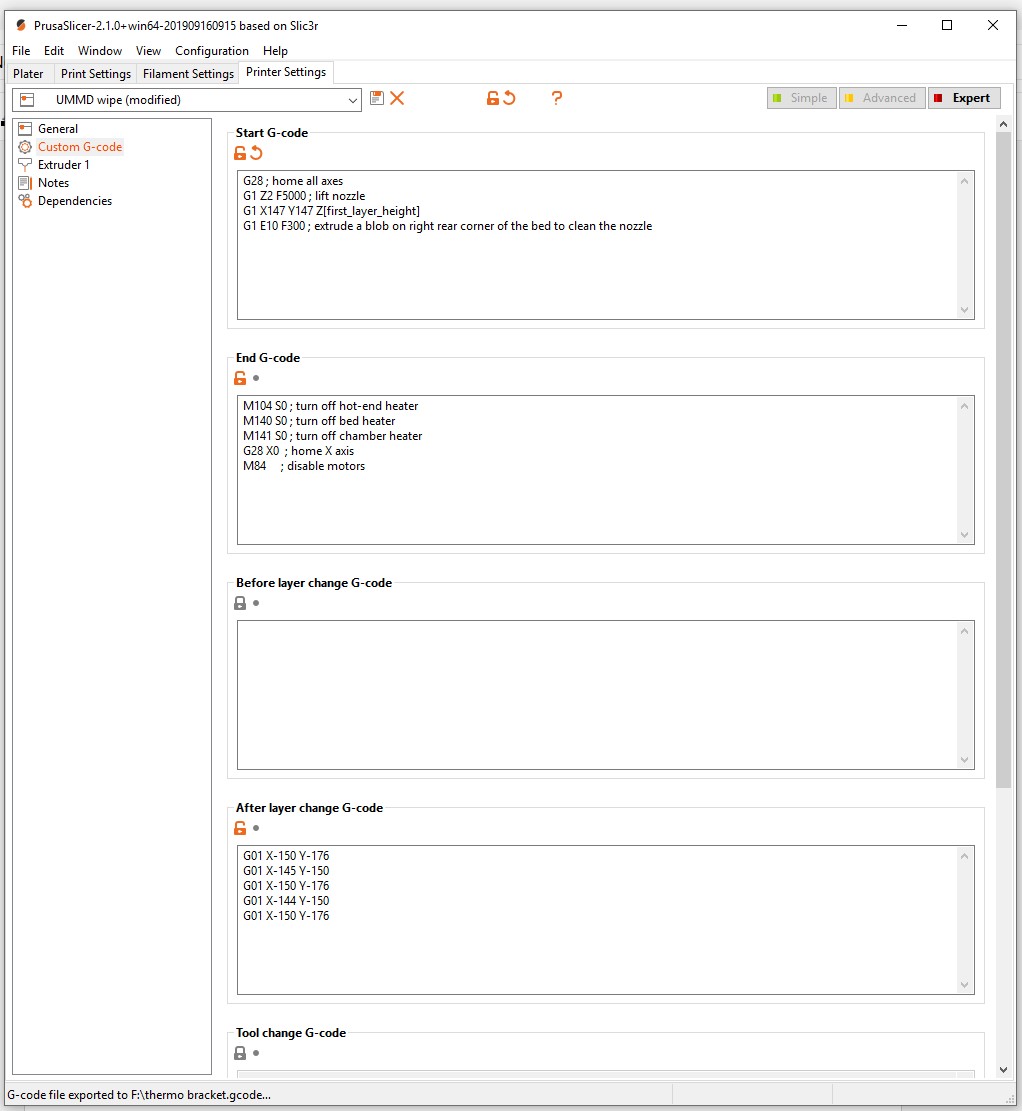This screenshot has height=1111, width=1022.
Task: Click 'G-code file exported' status bar message
Action: pos(139,1095)
